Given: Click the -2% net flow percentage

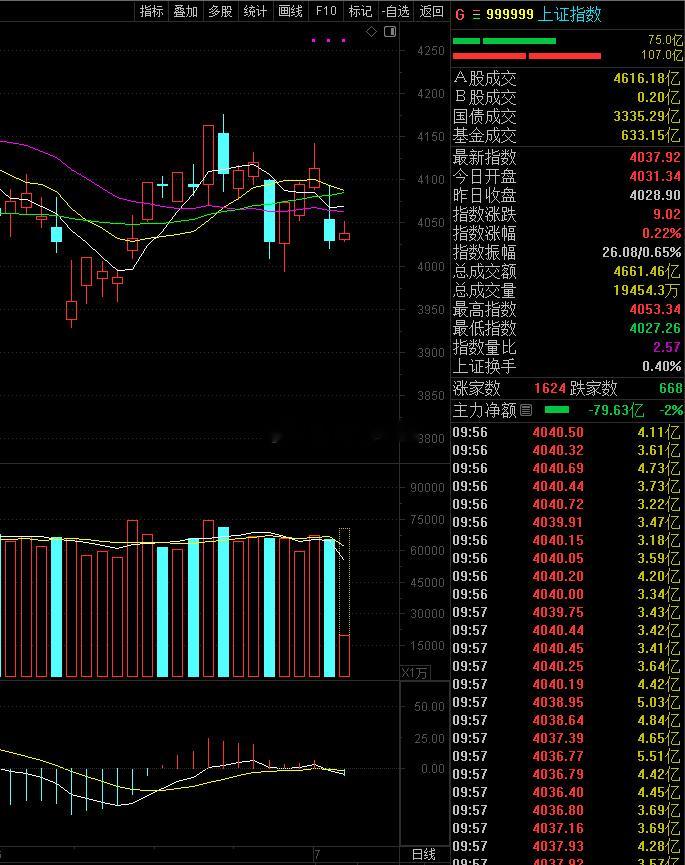Looking at the screenshot, I should (x=671, y=410).
